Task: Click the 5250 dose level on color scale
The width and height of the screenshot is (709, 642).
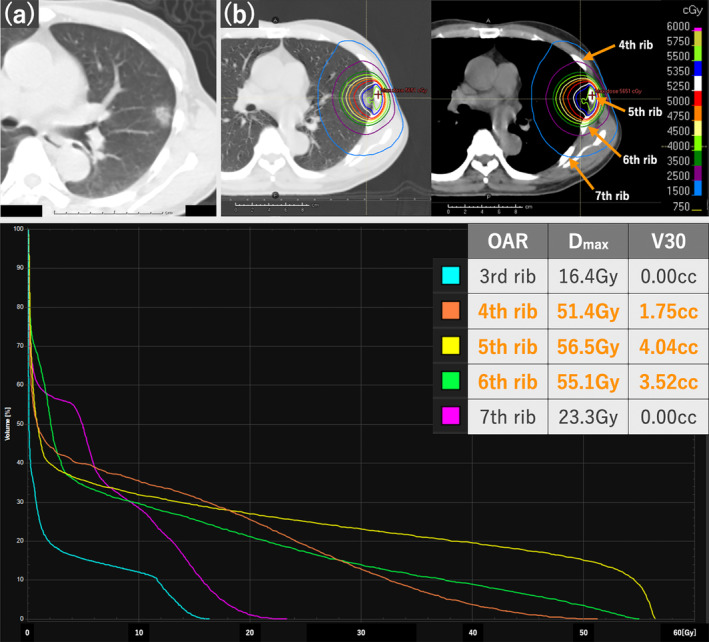Action: pos(678,86)
